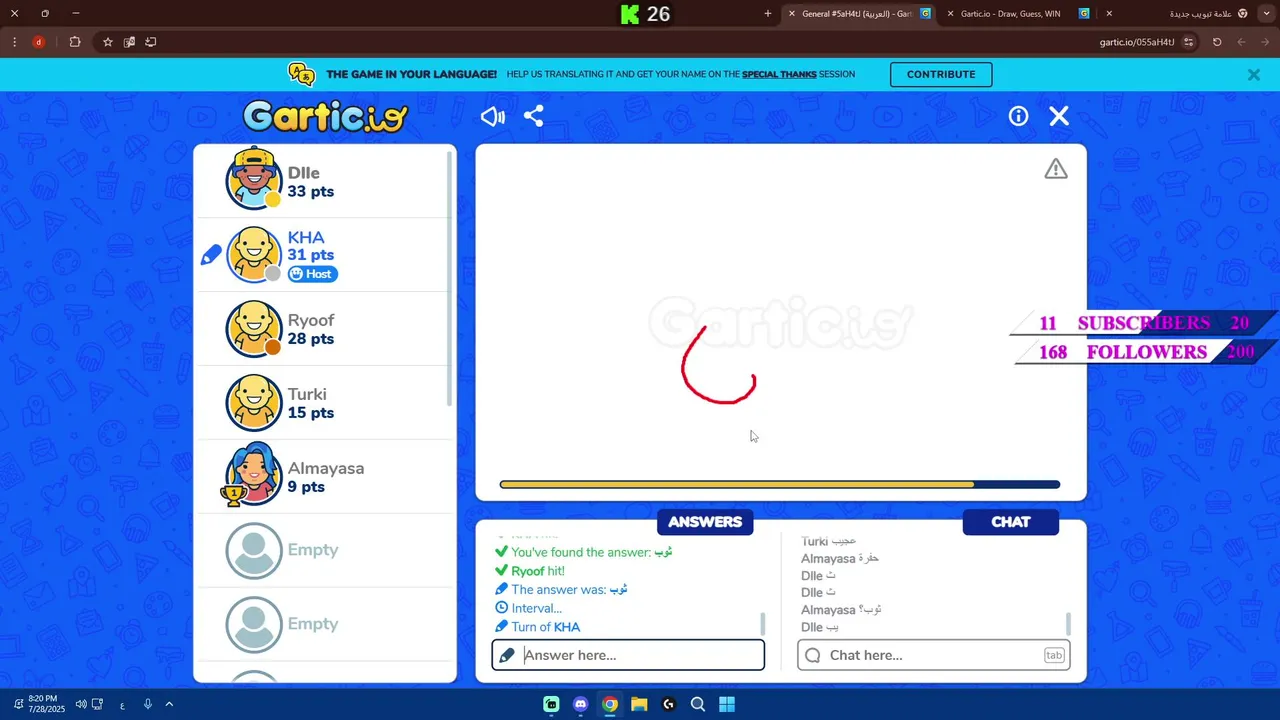The width and height of the screenshot is (1280, 720).
Task: Click the Chrome taskbar icon
Action: 610,704
